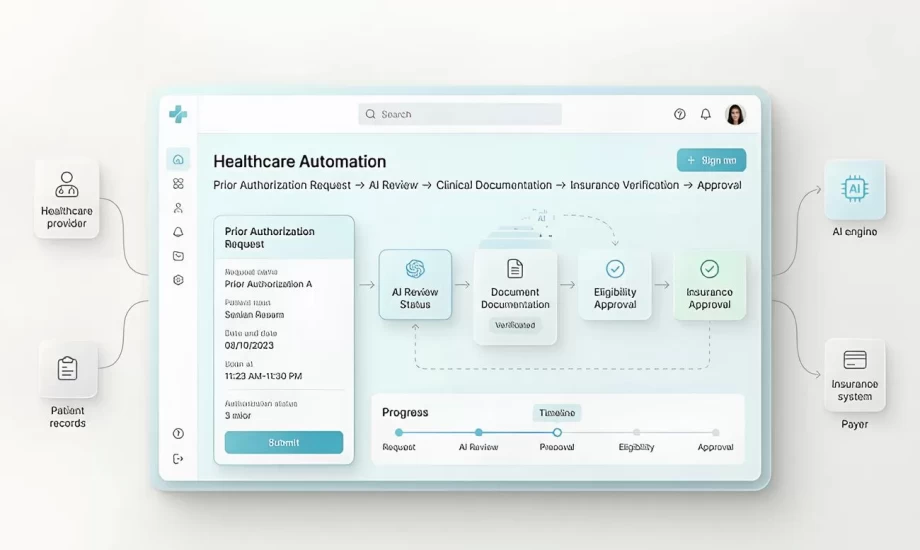This screenshot has width=920, height=550.
Task: Click the logout icon in sidebar
Action: [x=178, y=459]
